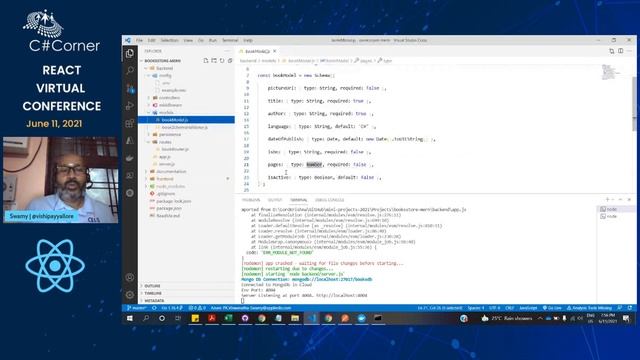Image resolution: width=640 pixels, height=360 pixels.
Task: Open bookRouter.js in Explorer
Action: 175,149
